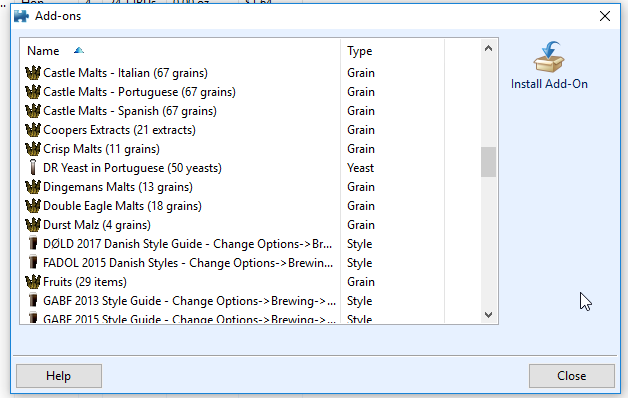Click grain icon beside Crisp Malts
The height and width of the screenshot is (398, 628).
(33, 149)
